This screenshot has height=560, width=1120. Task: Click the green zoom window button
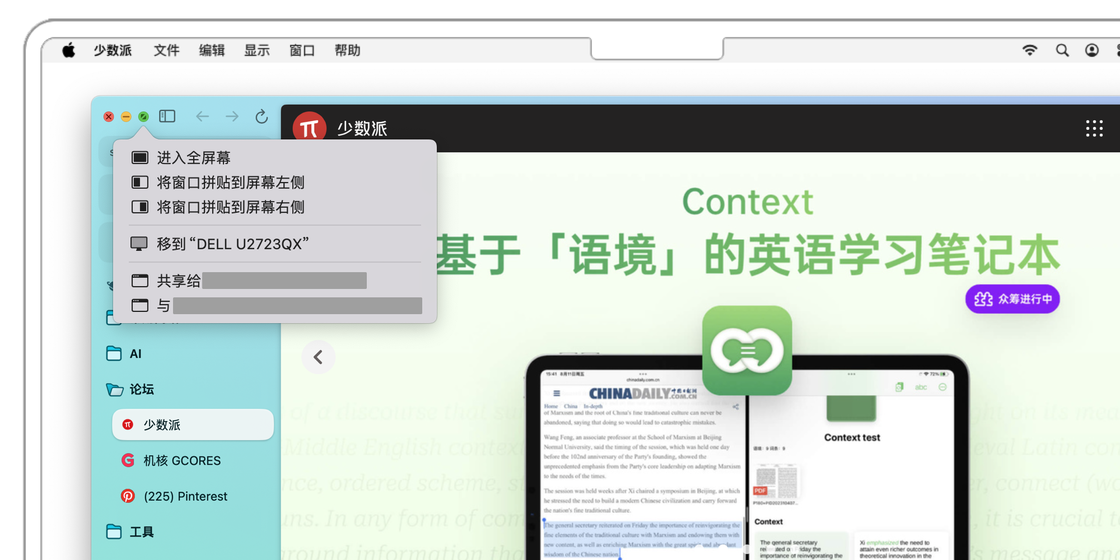click(x=144, y=116)
